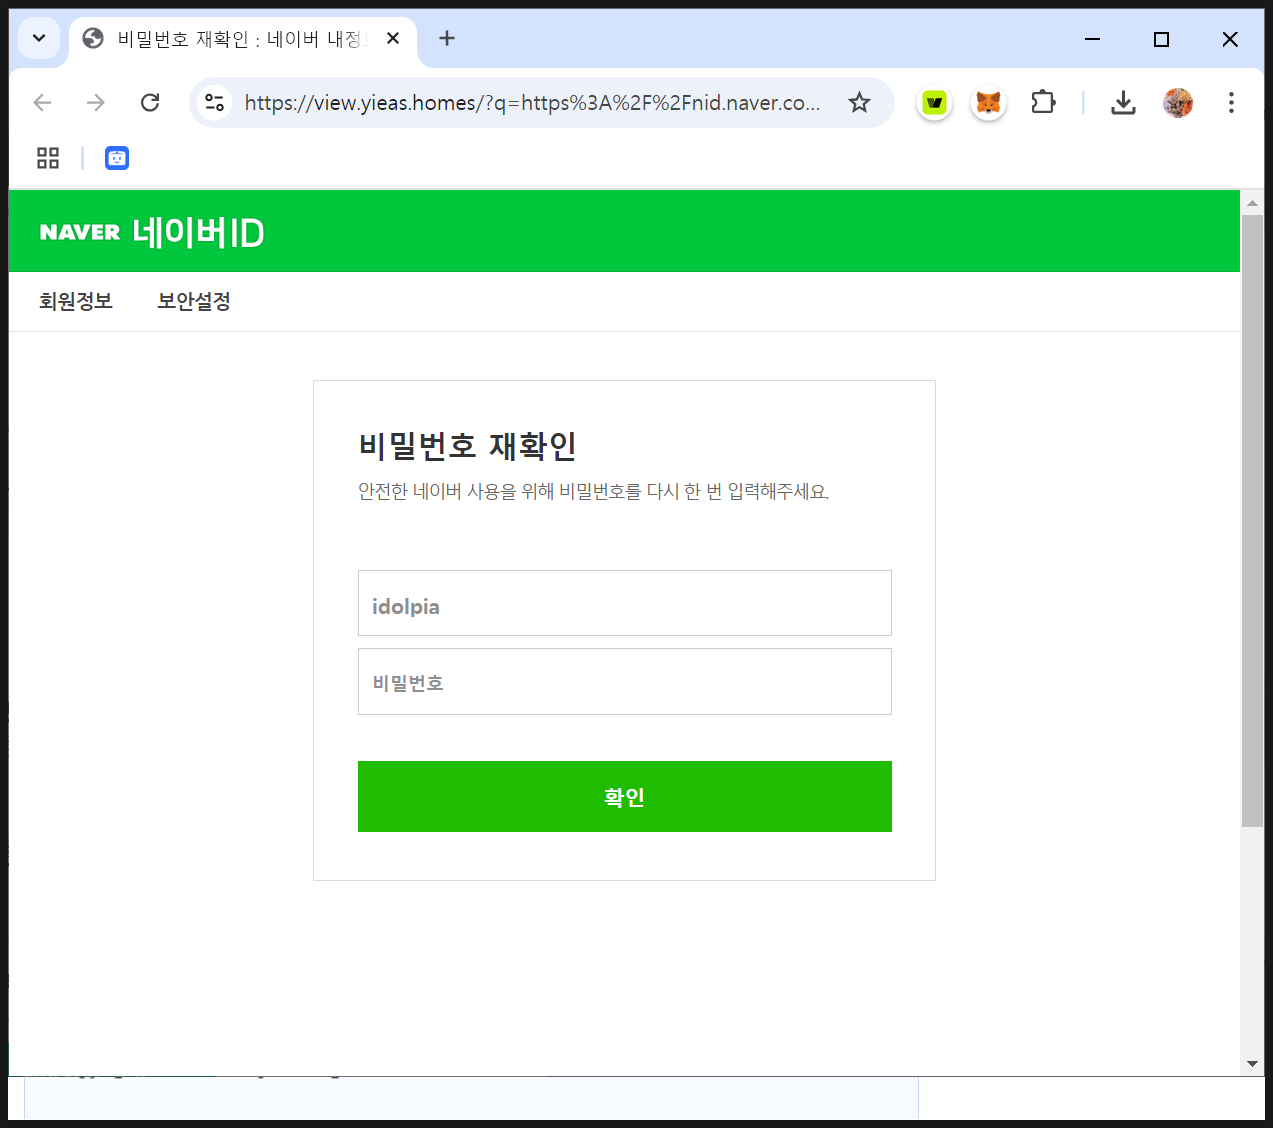The image size is (1273, 1128).
Task: Switch to the 보안설정 tab
Action: point(194,301)
